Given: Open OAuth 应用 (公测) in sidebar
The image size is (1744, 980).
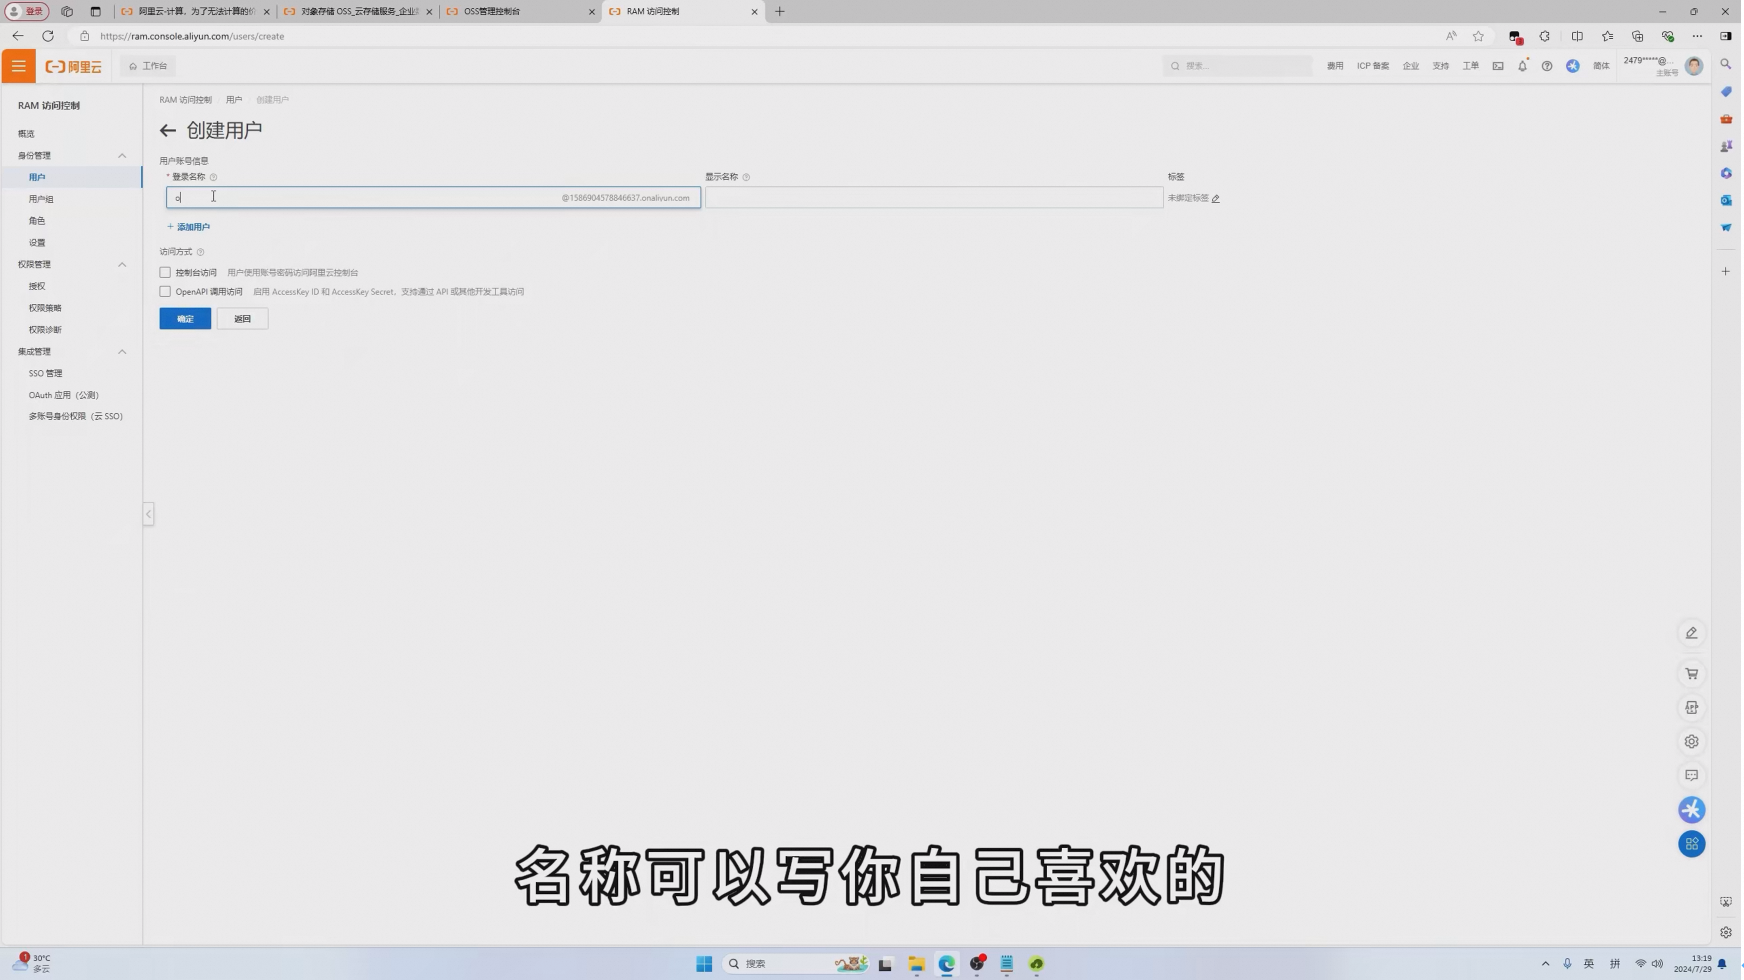Looking at the screenshot, I should pyautogui.click(x=63, y=396).
